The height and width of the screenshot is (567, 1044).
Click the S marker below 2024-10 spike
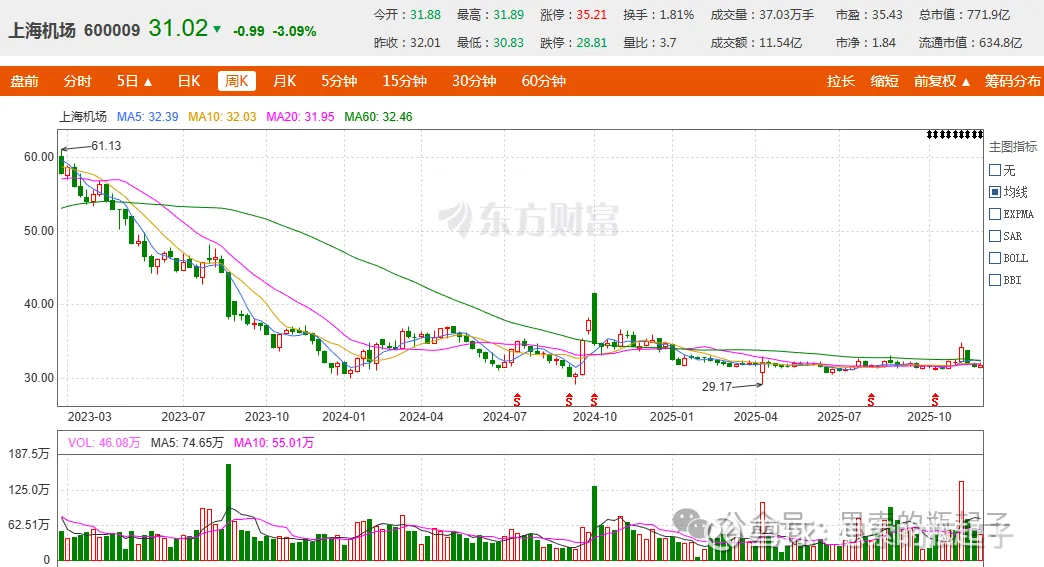point(594,399)
